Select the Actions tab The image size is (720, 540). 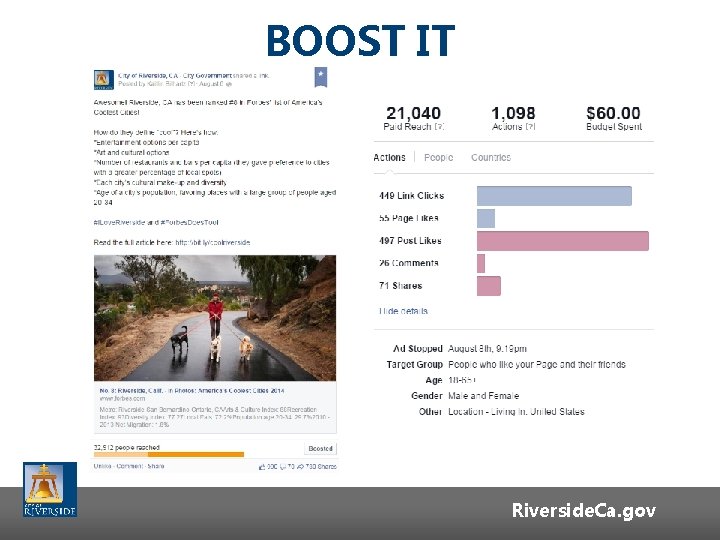tap(389, 158)
